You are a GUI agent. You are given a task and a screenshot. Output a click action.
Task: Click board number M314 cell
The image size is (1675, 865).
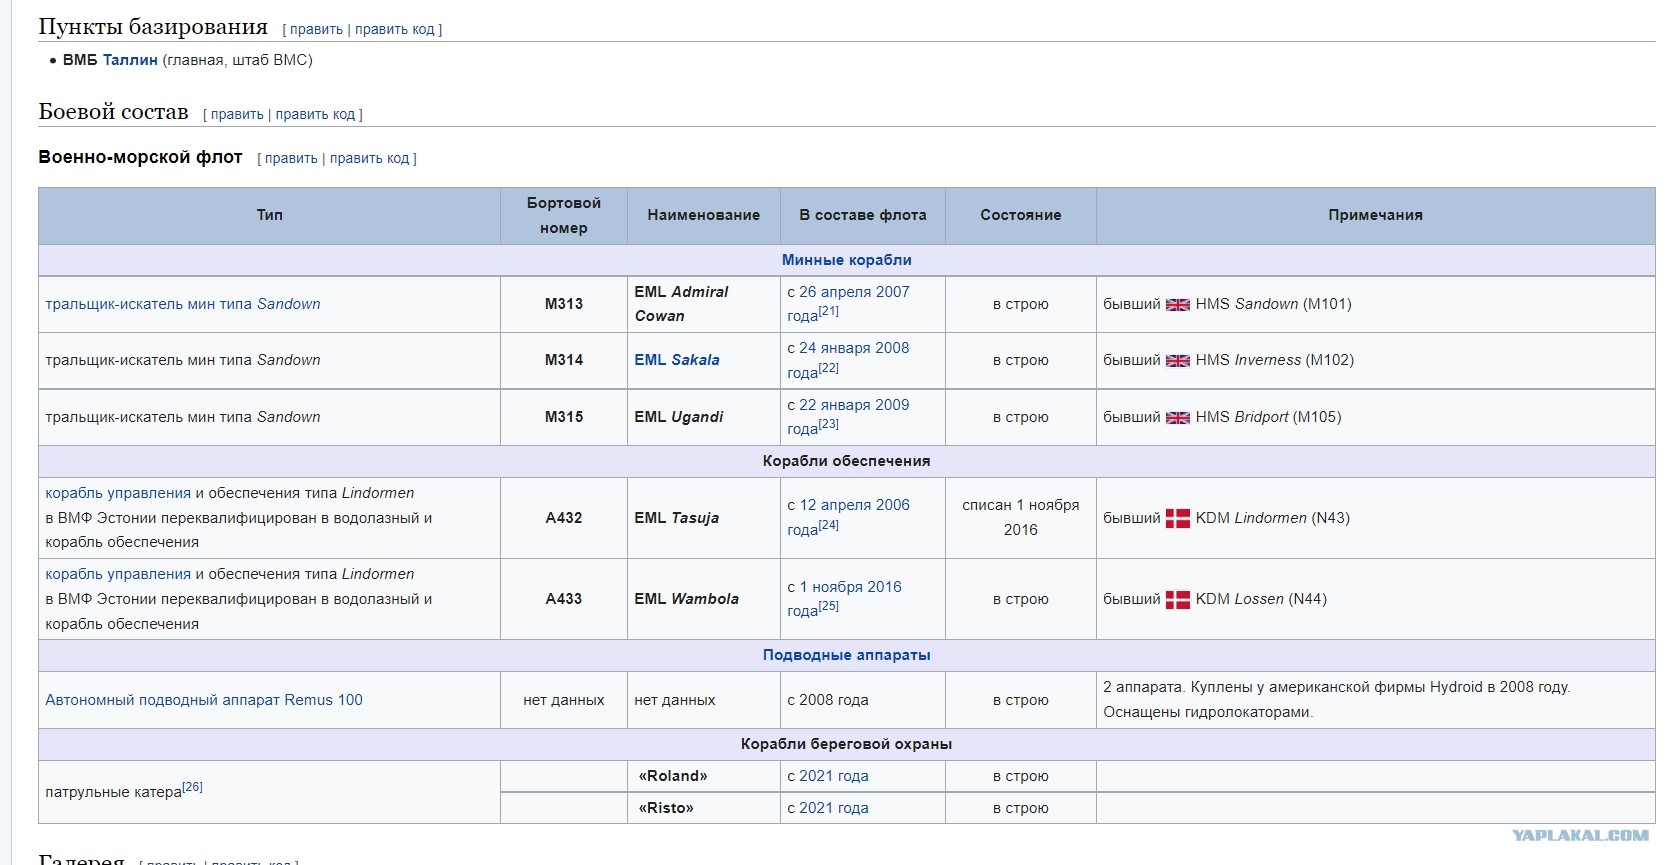(x=564, y=360)
